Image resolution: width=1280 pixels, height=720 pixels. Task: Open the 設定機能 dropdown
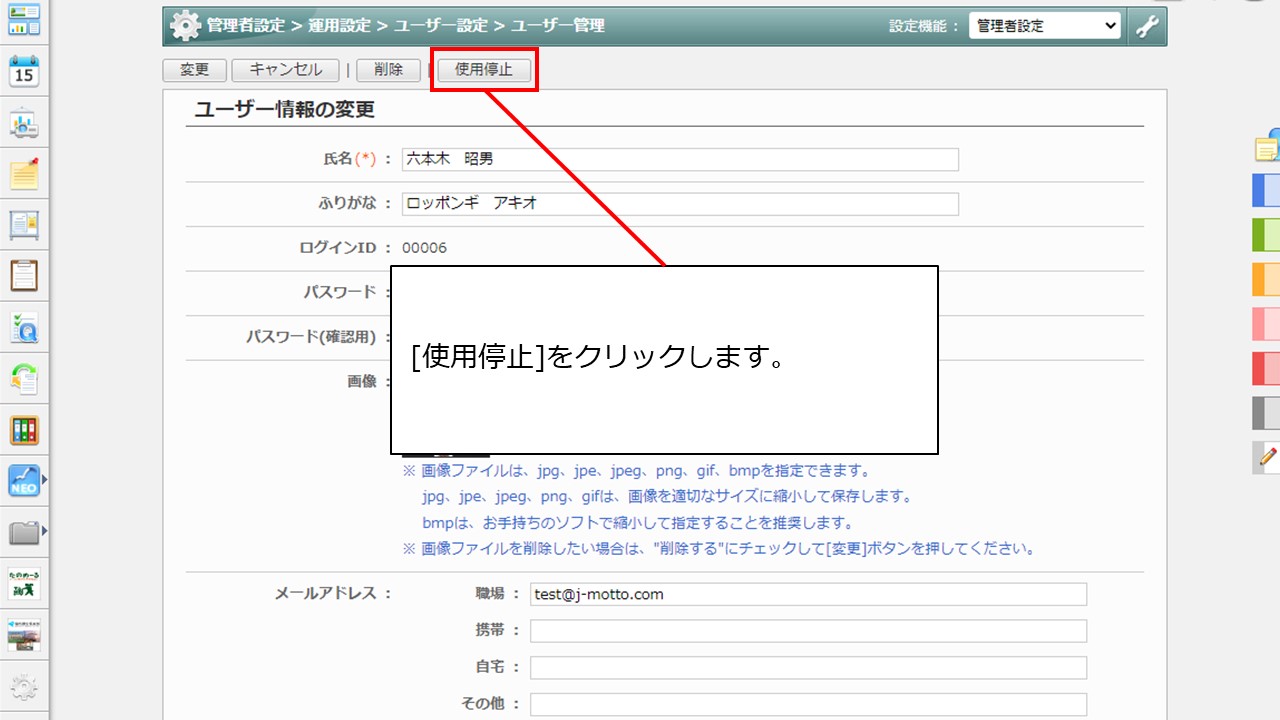point(1044,26)
